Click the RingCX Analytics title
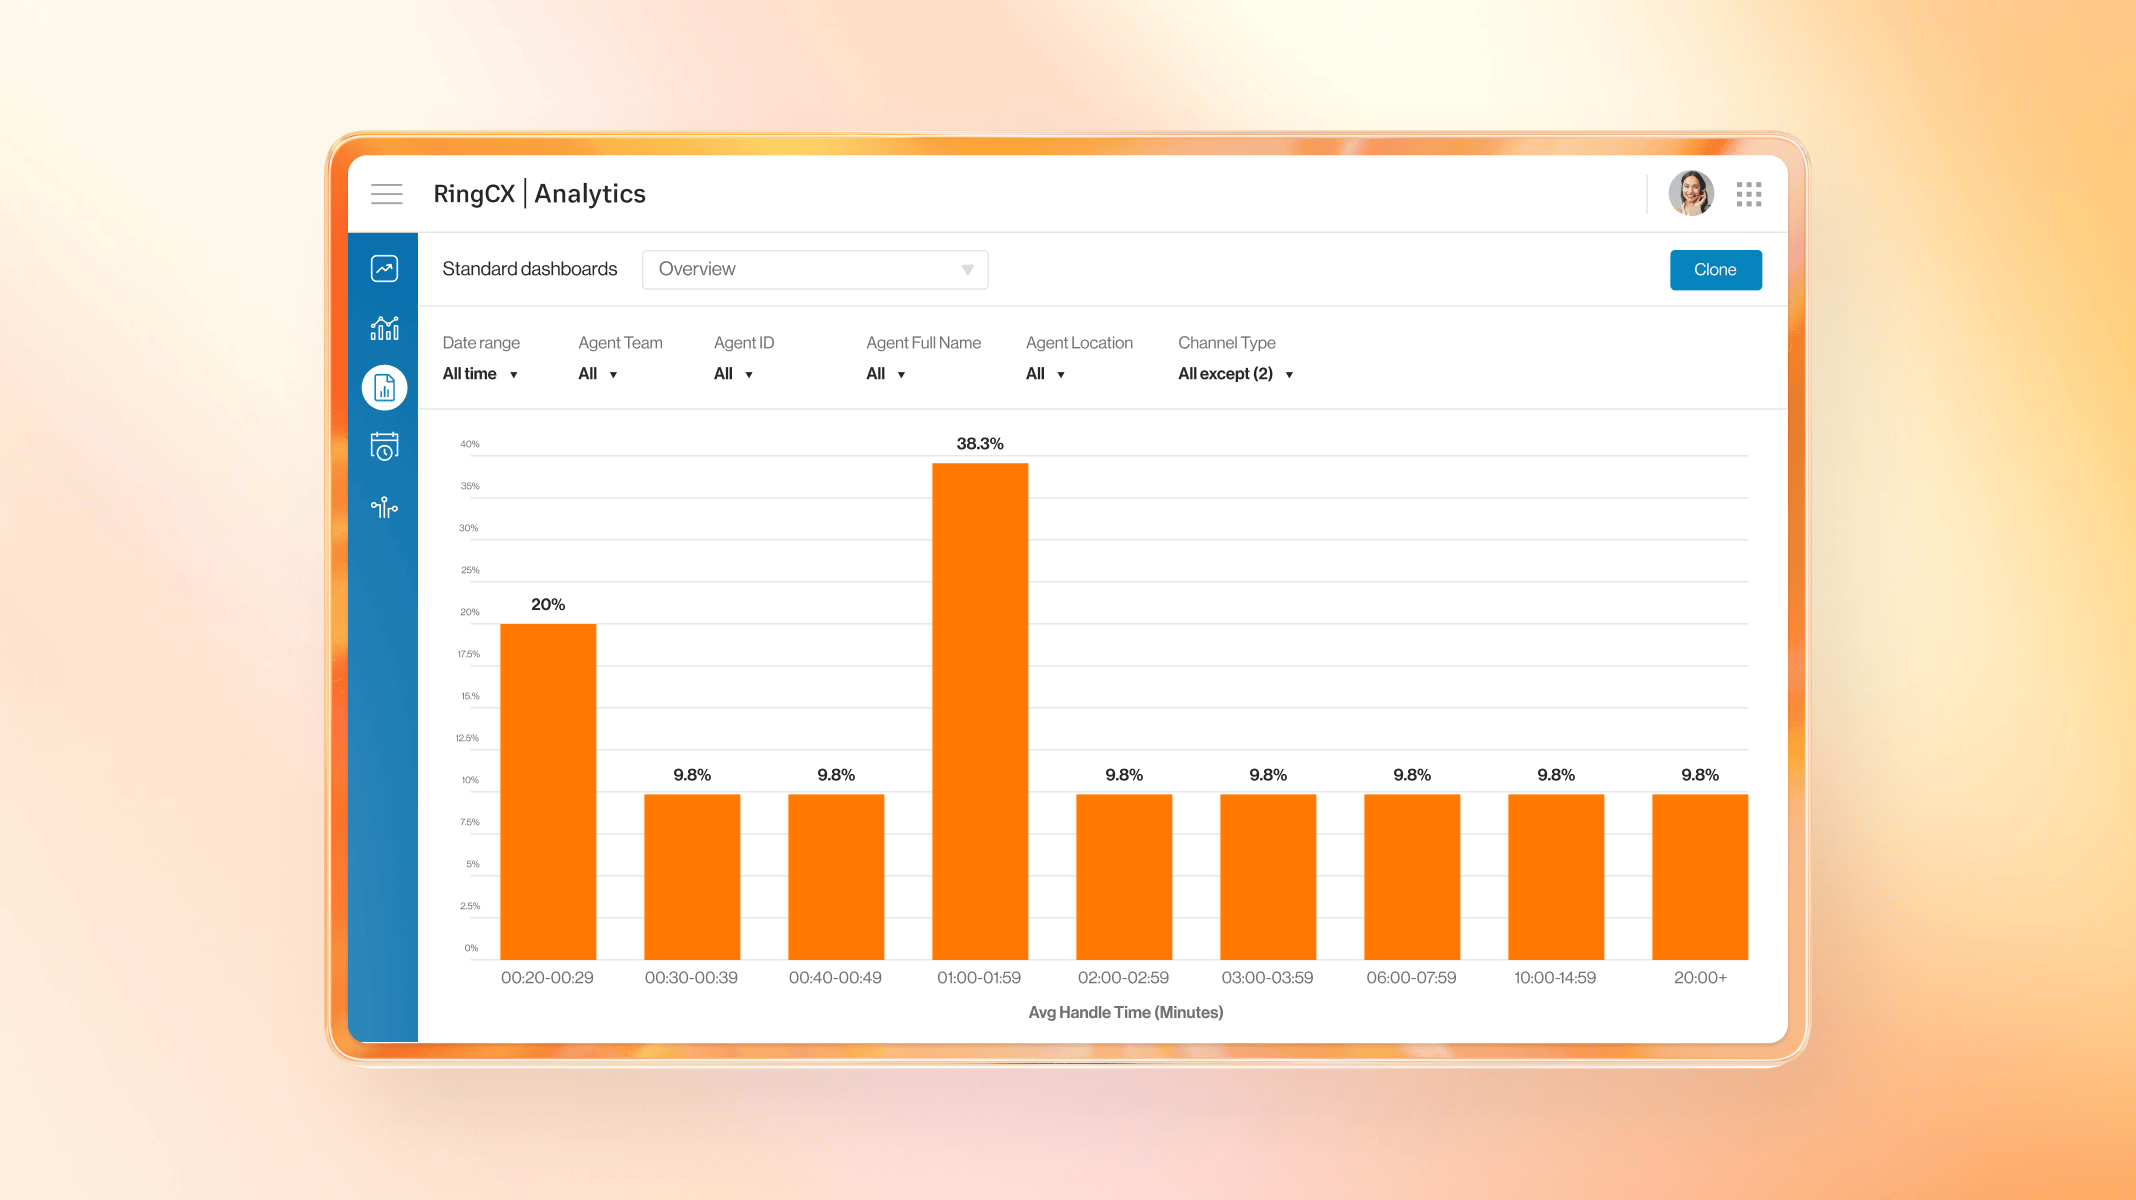Screen dimensions: 2136x1200 539,194
